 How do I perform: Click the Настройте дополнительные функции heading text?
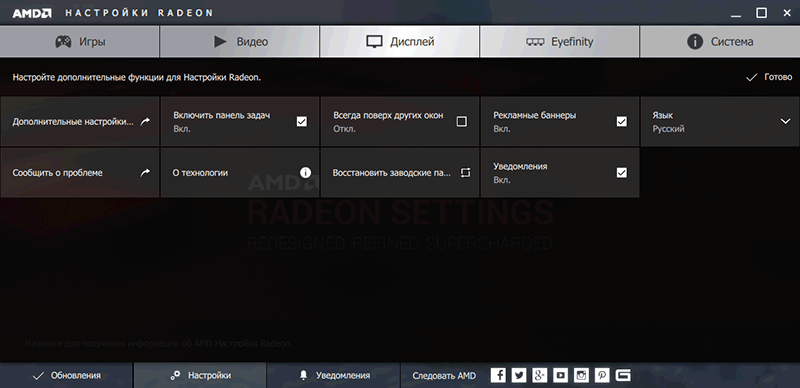(x=137, y=78)
